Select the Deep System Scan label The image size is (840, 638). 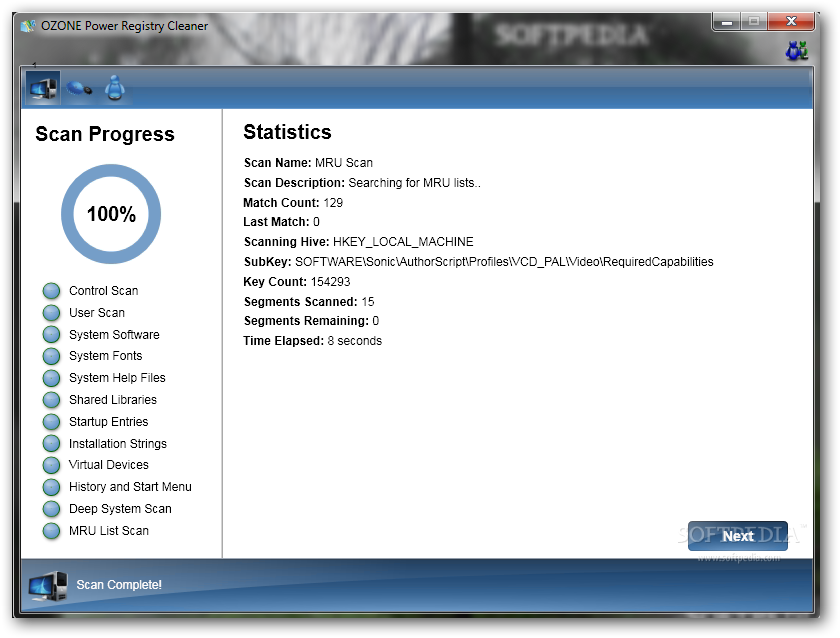coord(120,509)
